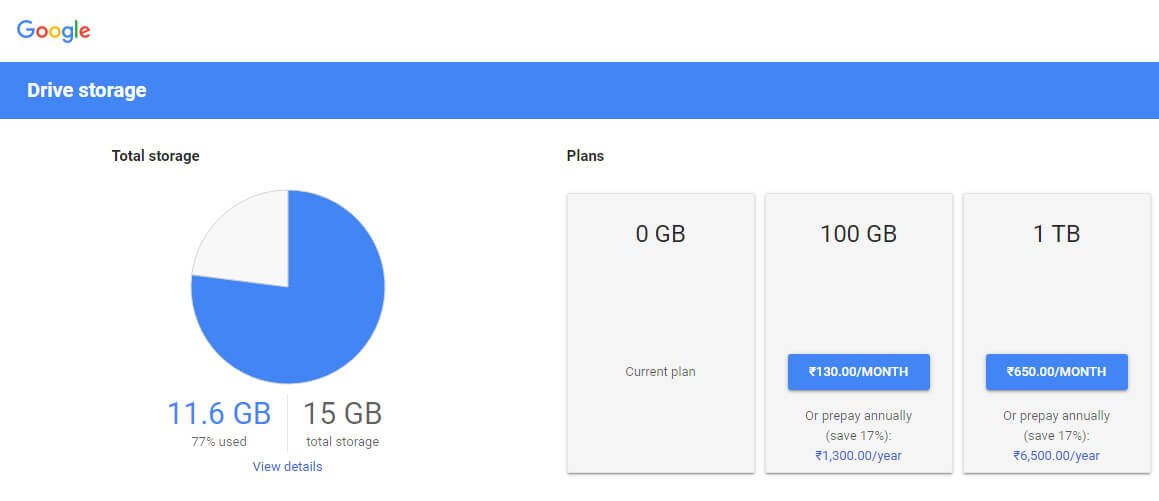Click the ₹1,300.00/year annual prepay link

tap(858, 455)
